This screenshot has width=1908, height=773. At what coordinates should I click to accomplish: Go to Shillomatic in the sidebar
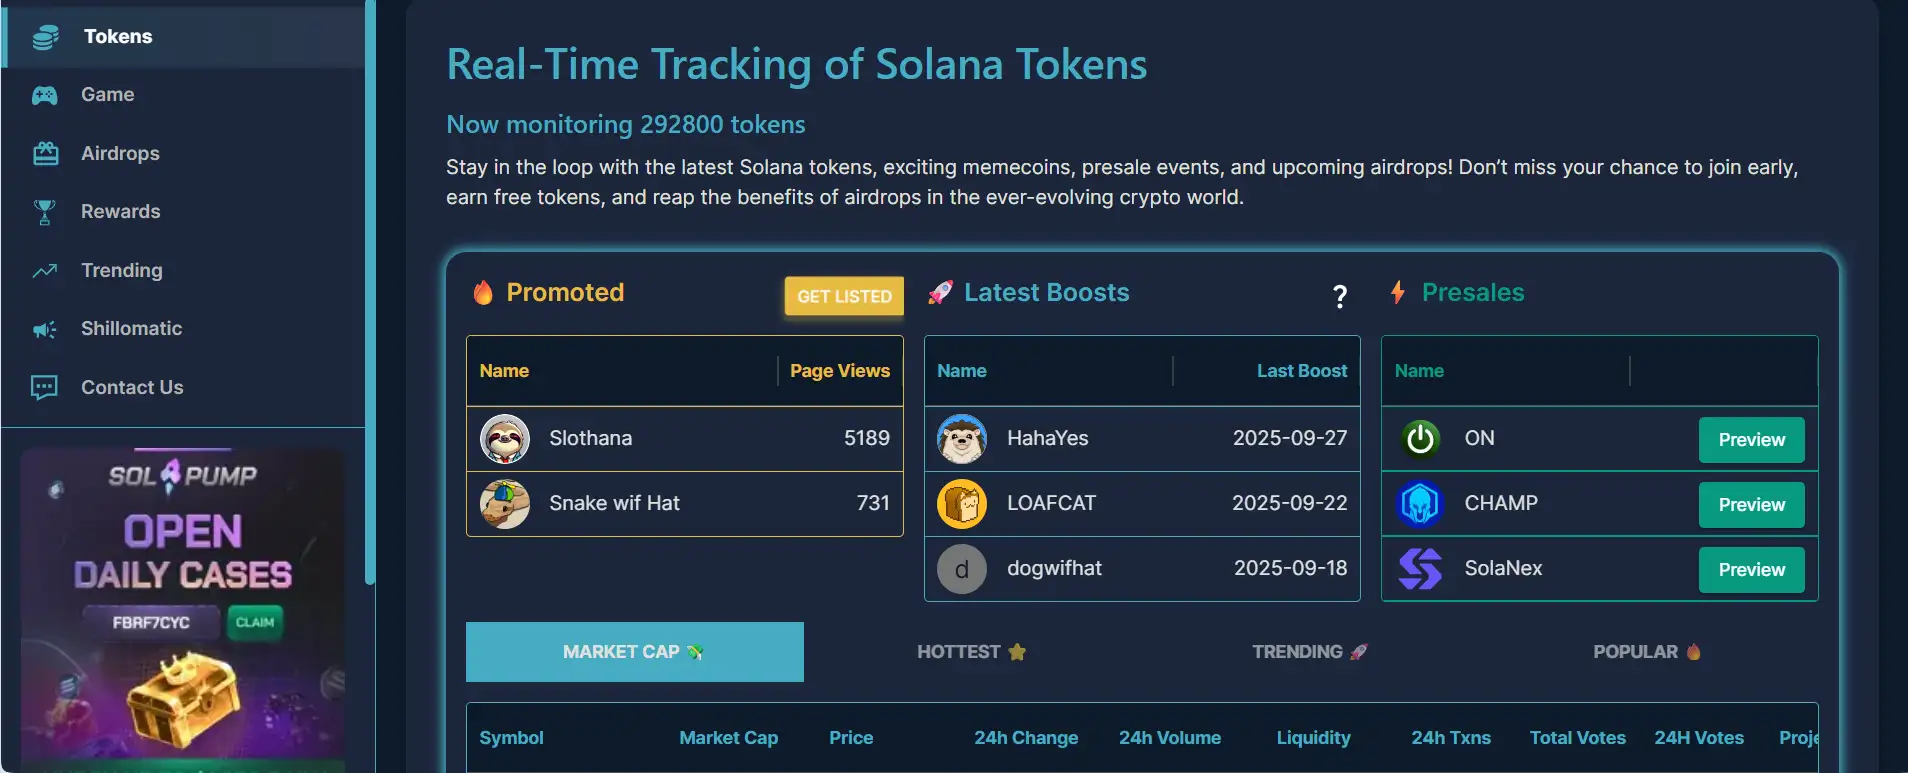[131, 328]
